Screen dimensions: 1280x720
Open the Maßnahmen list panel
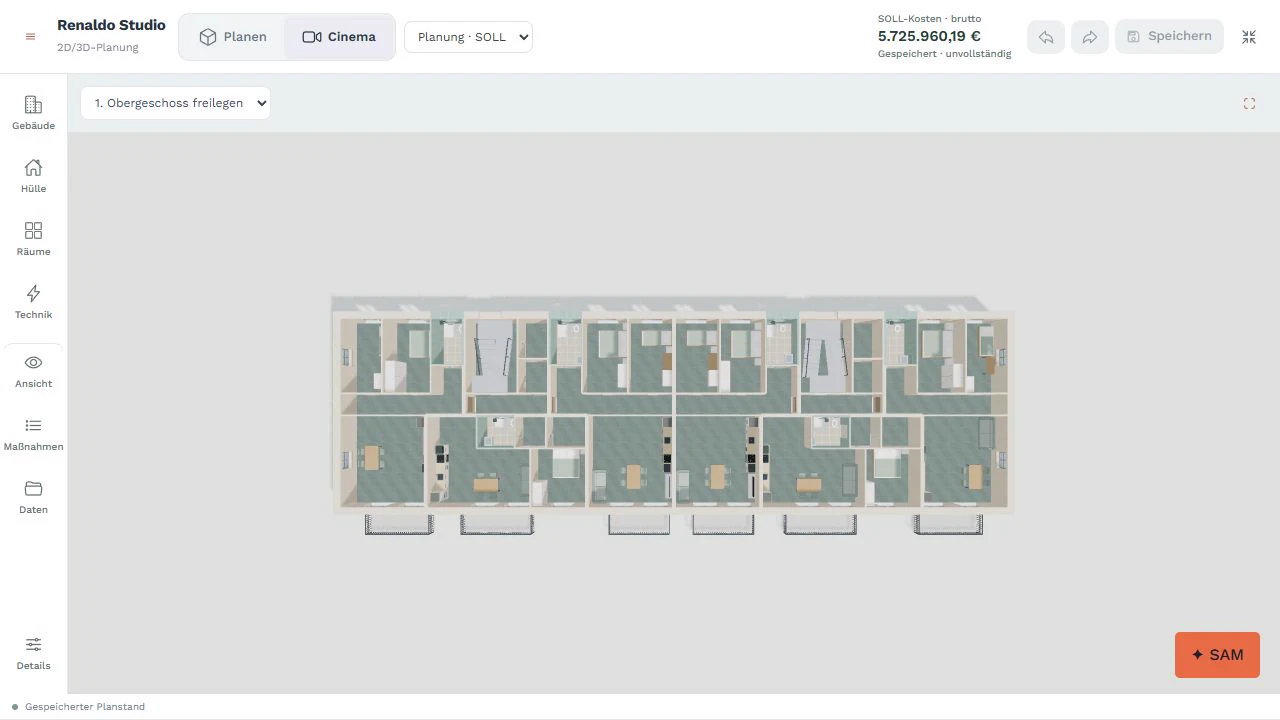point(33,434)
